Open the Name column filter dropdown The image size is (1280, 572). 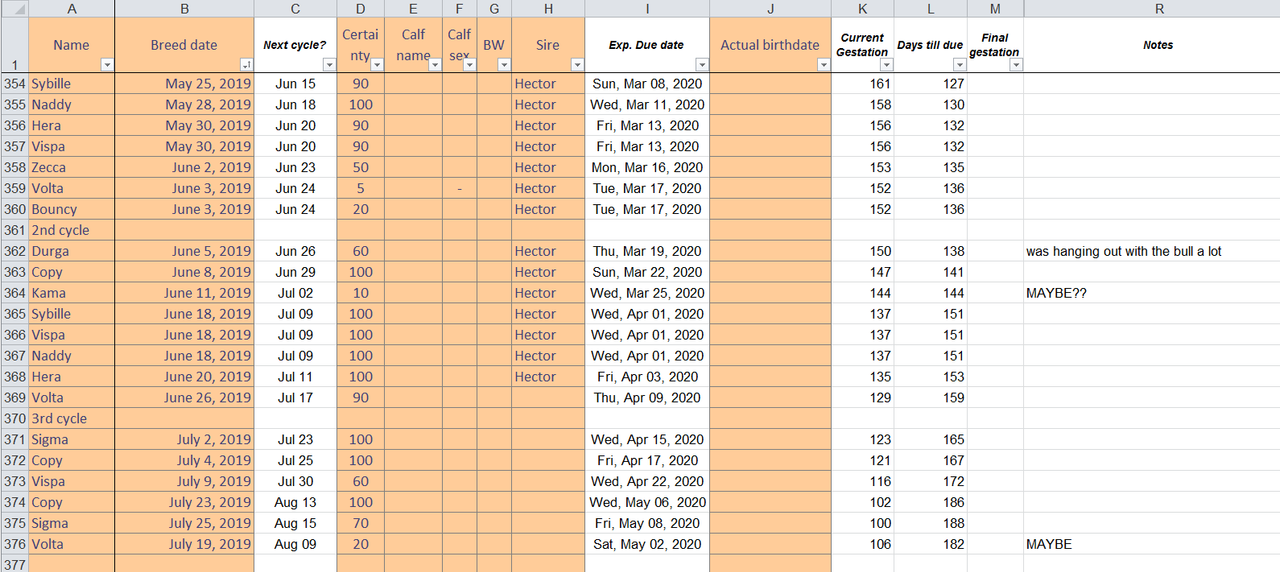coord(107,65)
